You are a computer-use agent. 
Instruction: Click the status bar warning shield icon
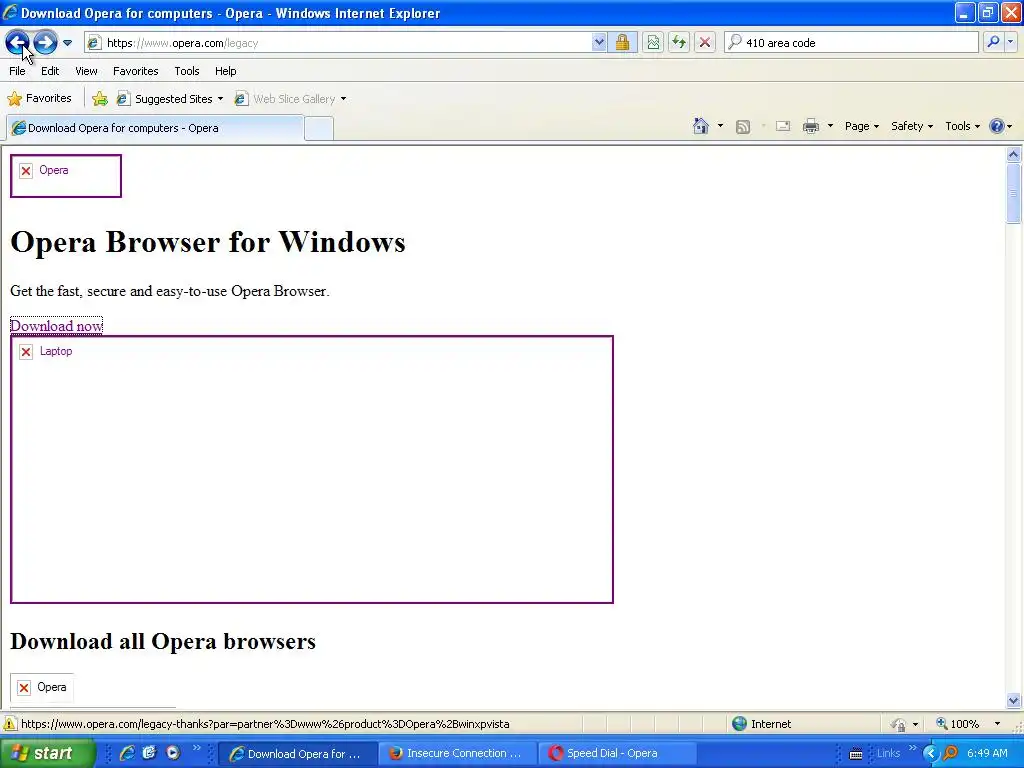10,724
